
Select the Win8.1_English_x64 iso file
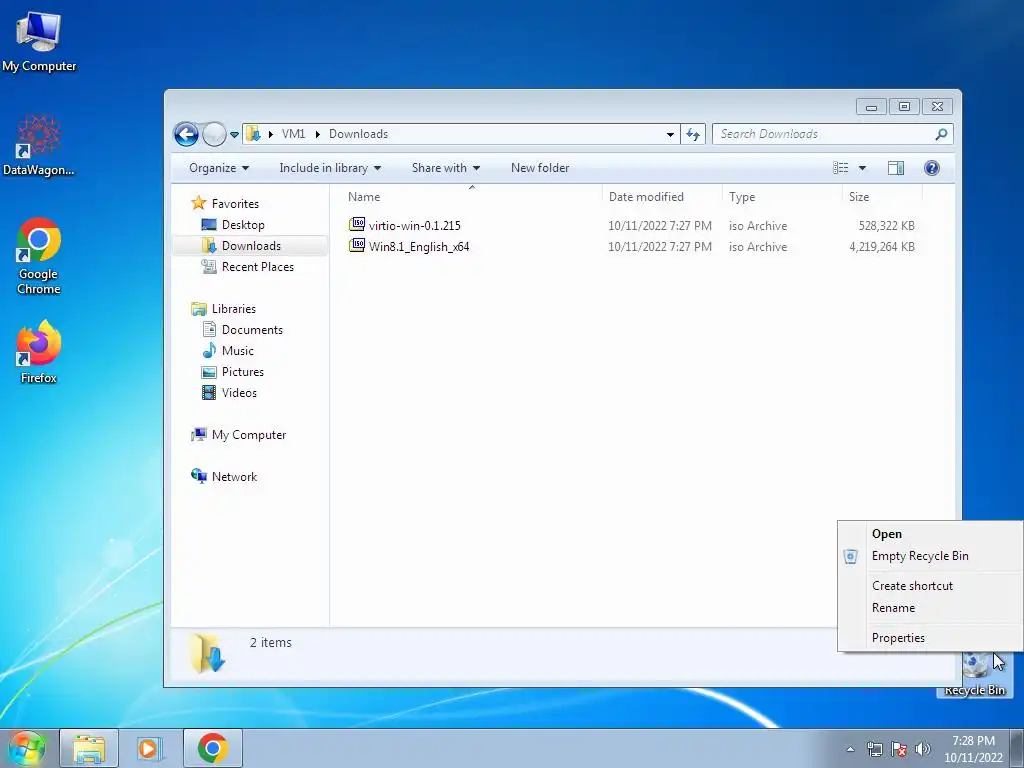pyautogui.click(x=419, y=247)
